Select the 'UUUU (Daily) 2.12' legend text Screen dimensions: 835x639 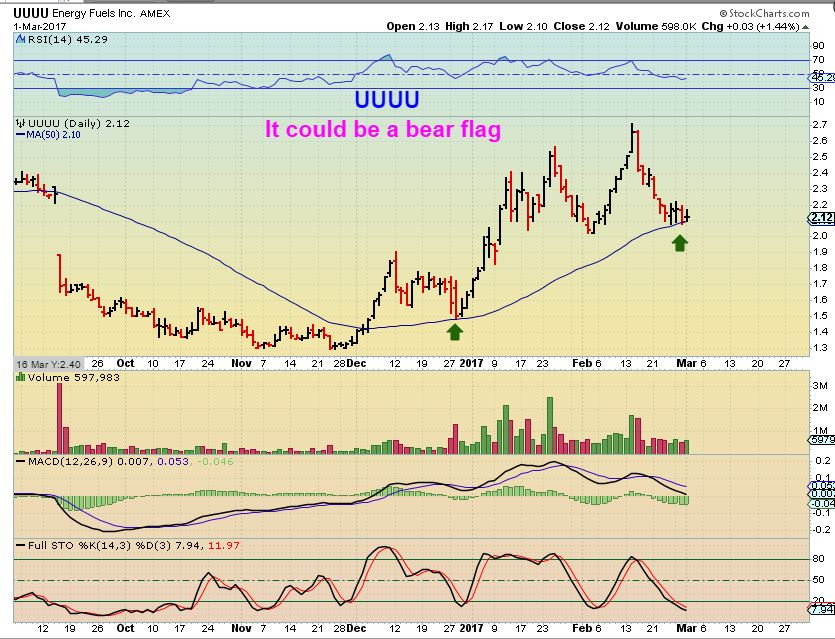pos(79,123)
